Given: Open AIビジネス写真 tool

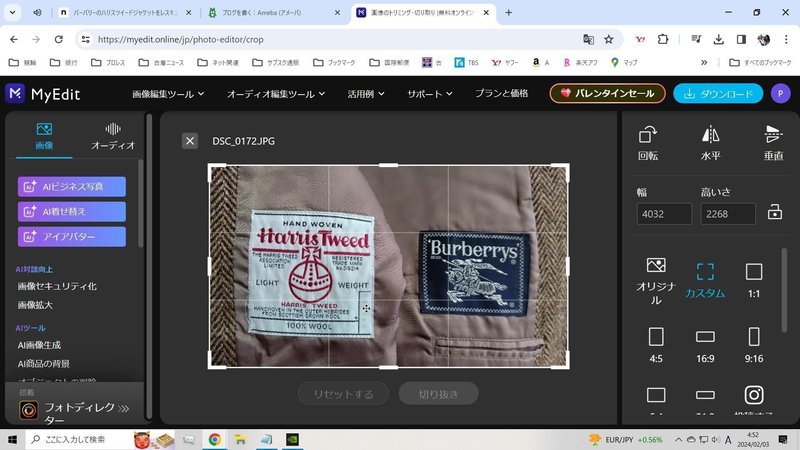Looking at the screenshot, I should 71,187.
